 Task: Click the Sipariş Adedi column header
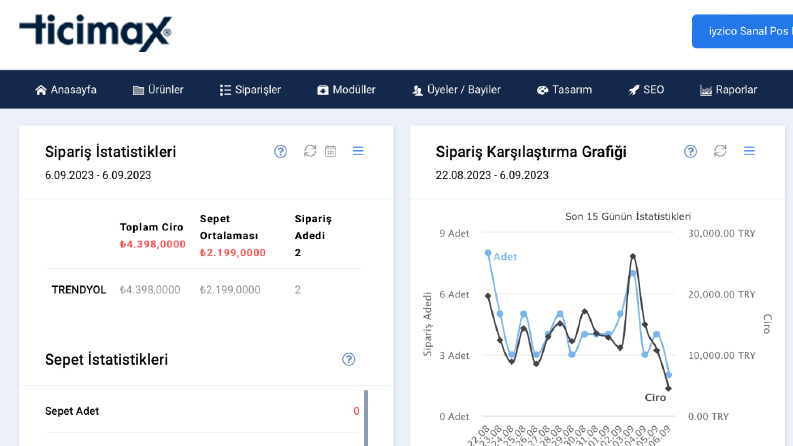[314, 227]
